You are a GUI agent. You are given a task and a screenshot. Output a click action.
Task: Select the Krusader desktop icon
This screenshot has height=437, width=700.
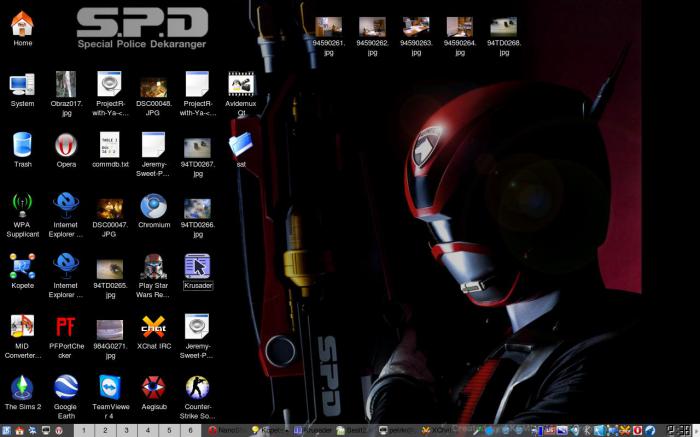[x=198, y=271]
